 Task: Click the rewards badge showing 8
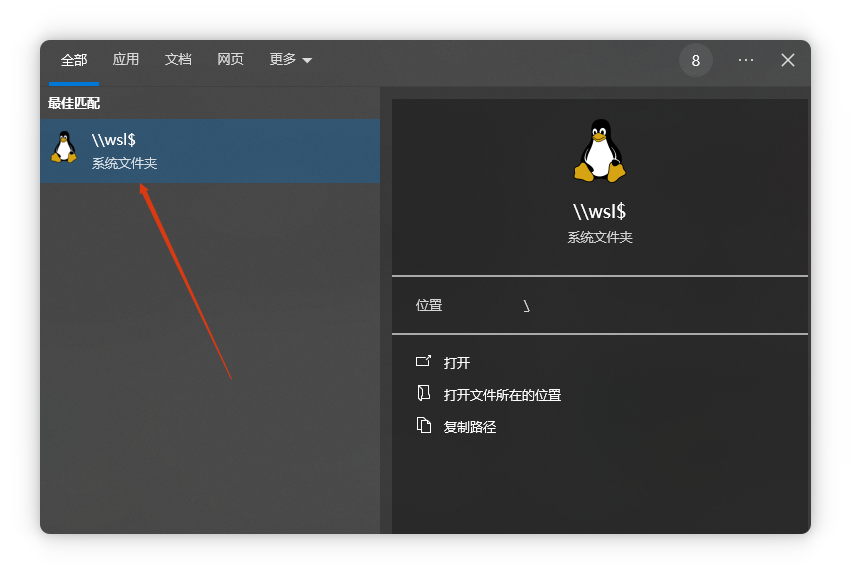pos(695,60)
